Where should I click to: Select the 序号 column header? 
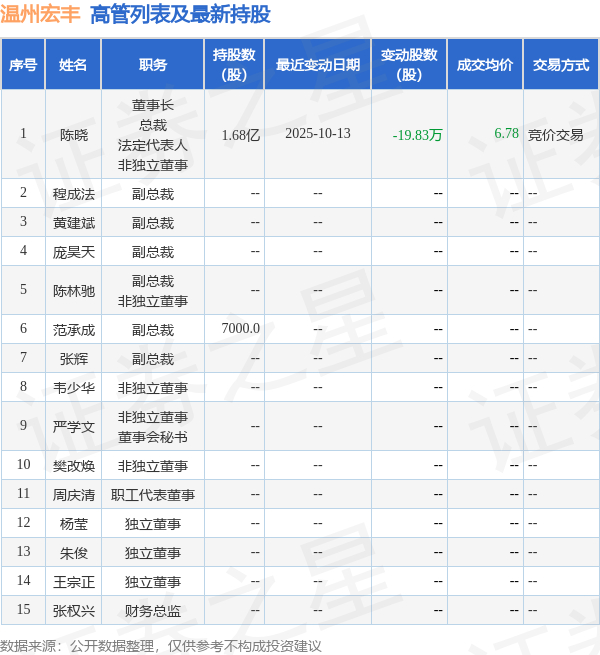point(23,65)
